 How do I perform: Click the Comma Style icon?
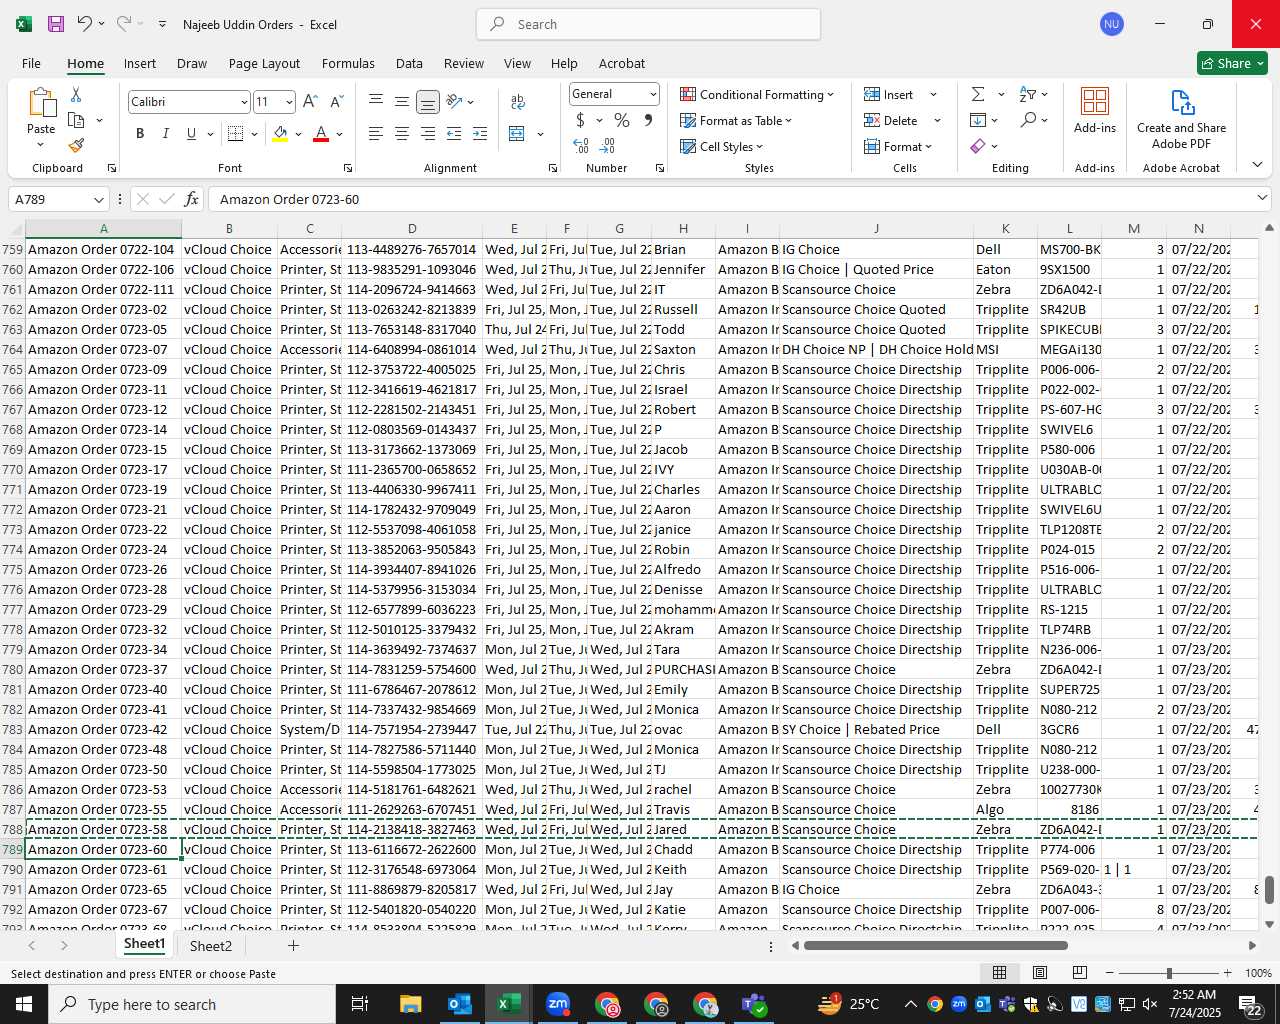point(648,120)
